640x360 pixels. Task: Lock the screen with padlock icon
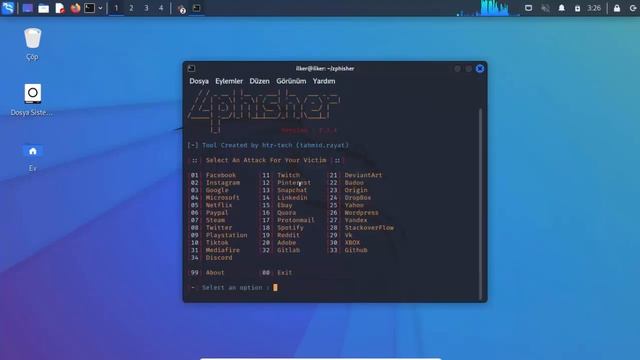tap(617, 8)
